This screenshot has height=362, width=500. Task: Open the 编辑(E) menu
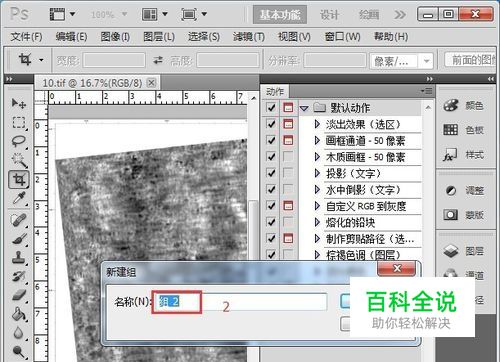(x=71, y=36)
